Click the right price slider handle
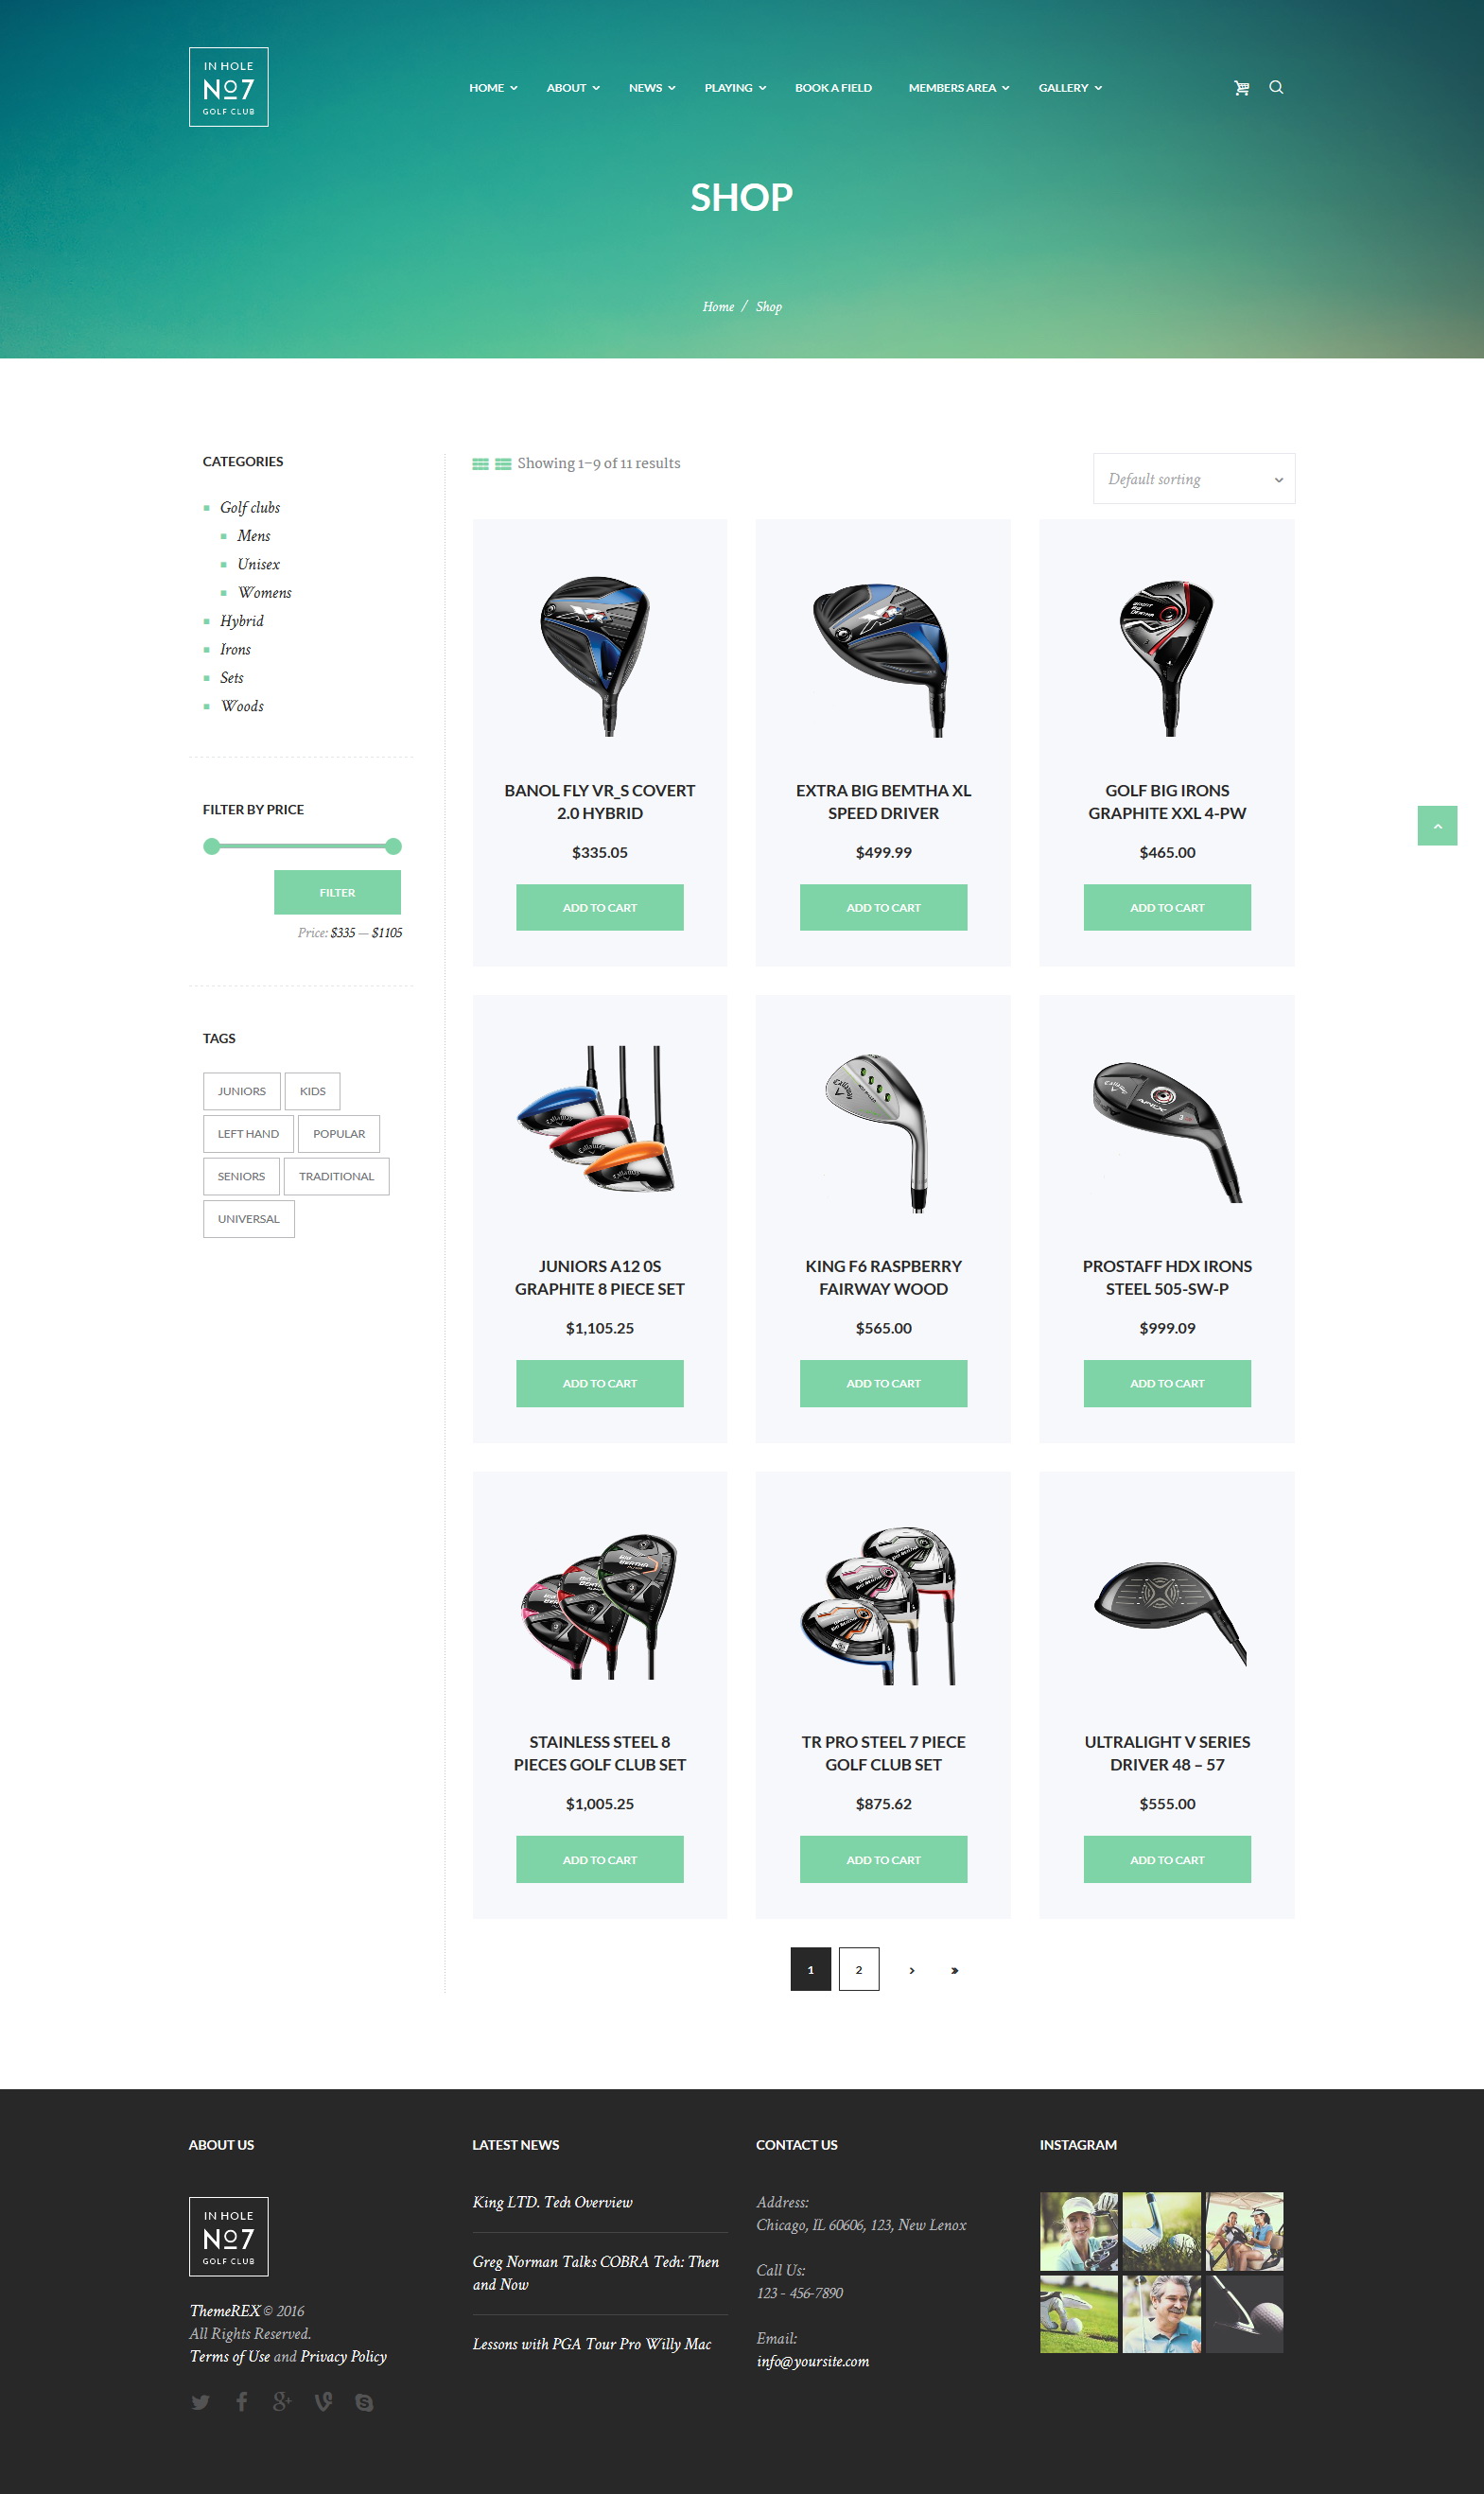 coord(393,847)
